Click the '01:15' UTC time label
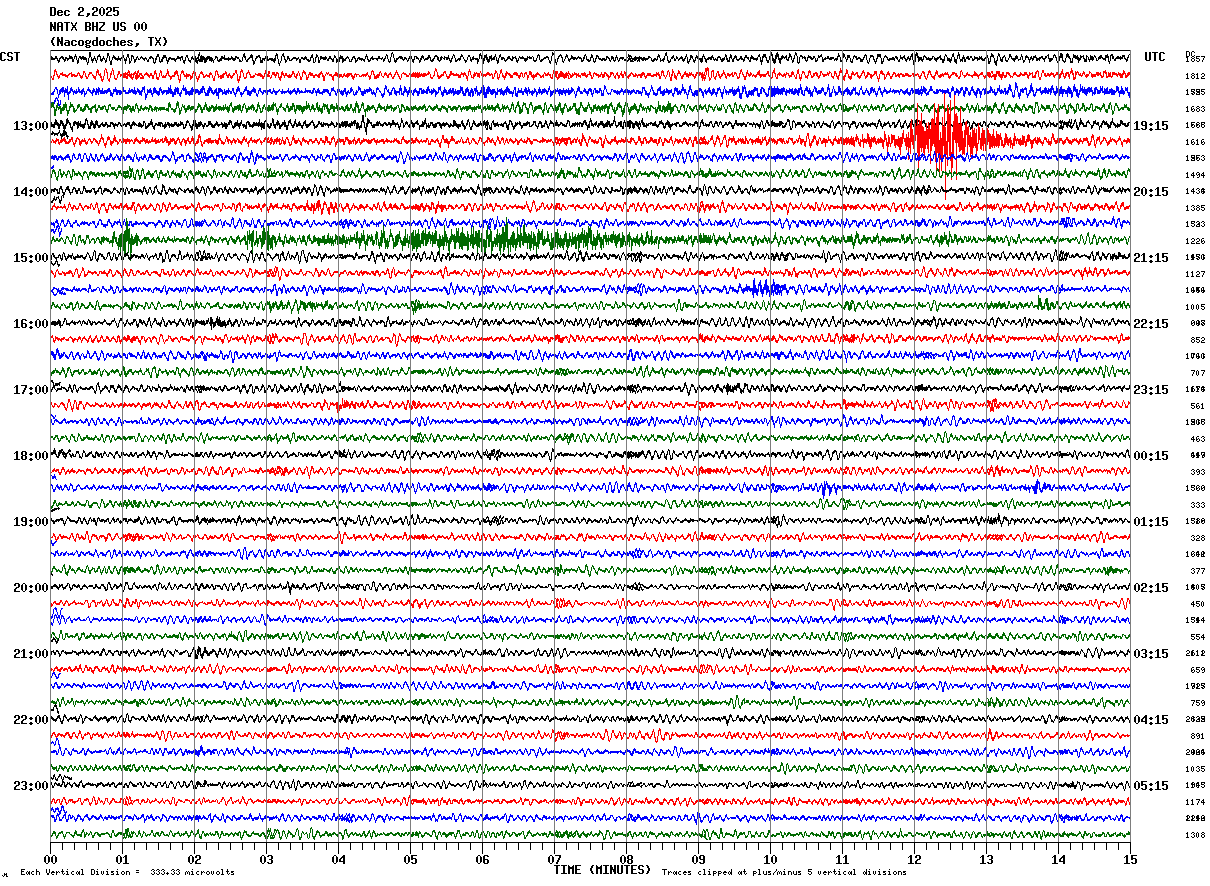Image resolution: width=1210 pixels, height=886 pixels. 1151,522
